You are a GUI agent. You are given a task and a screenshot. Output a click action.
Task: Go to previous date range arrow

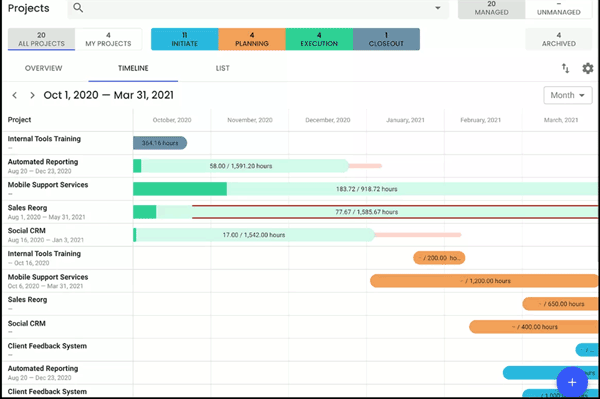(15, 95)
